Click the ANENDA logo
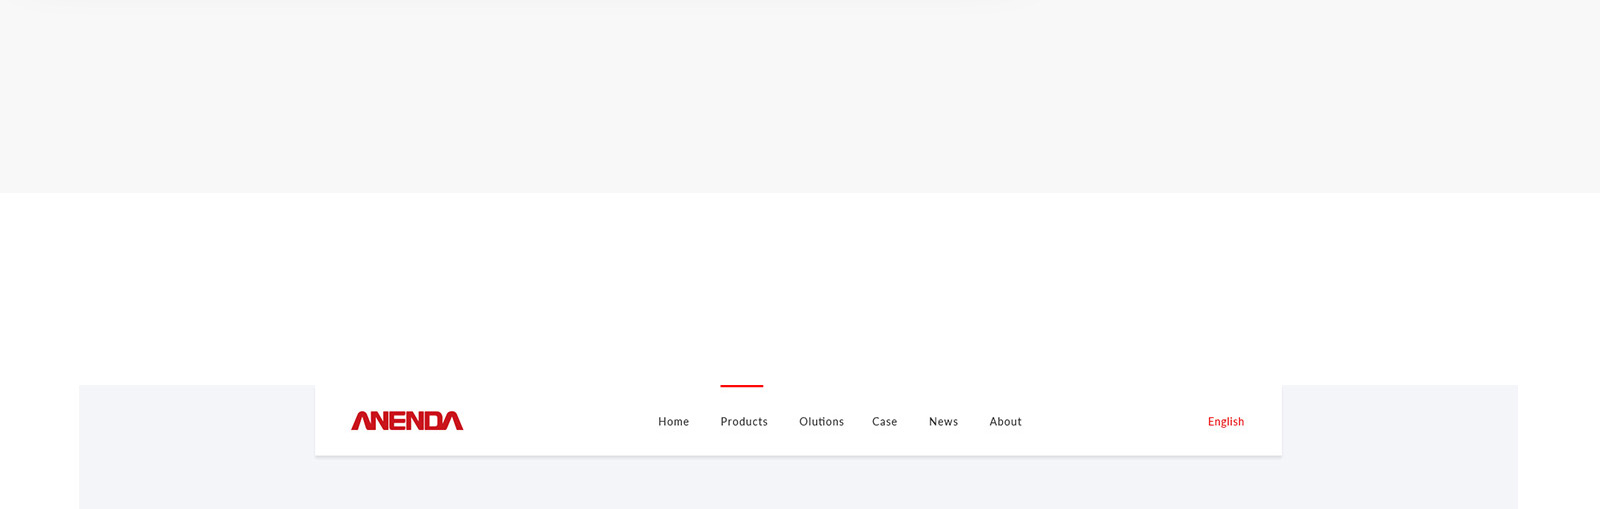 click(x=407, y=421)
